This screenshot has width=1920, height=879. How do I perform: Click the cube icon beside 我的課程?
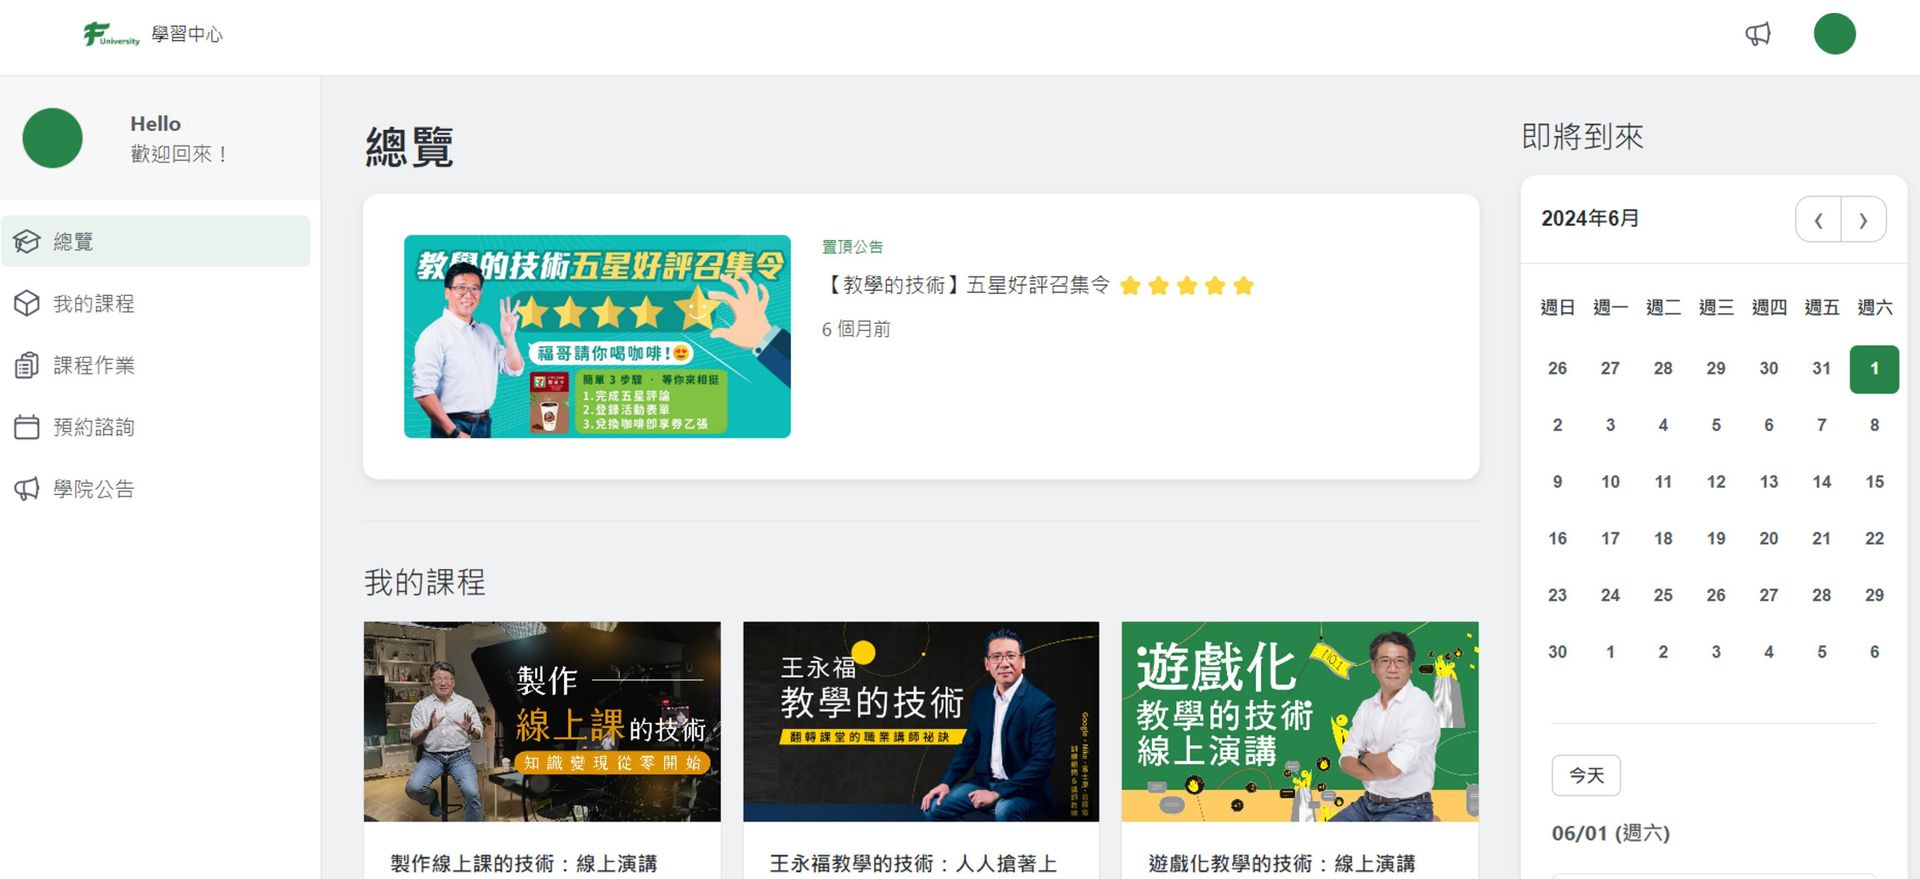click(27, 304)
